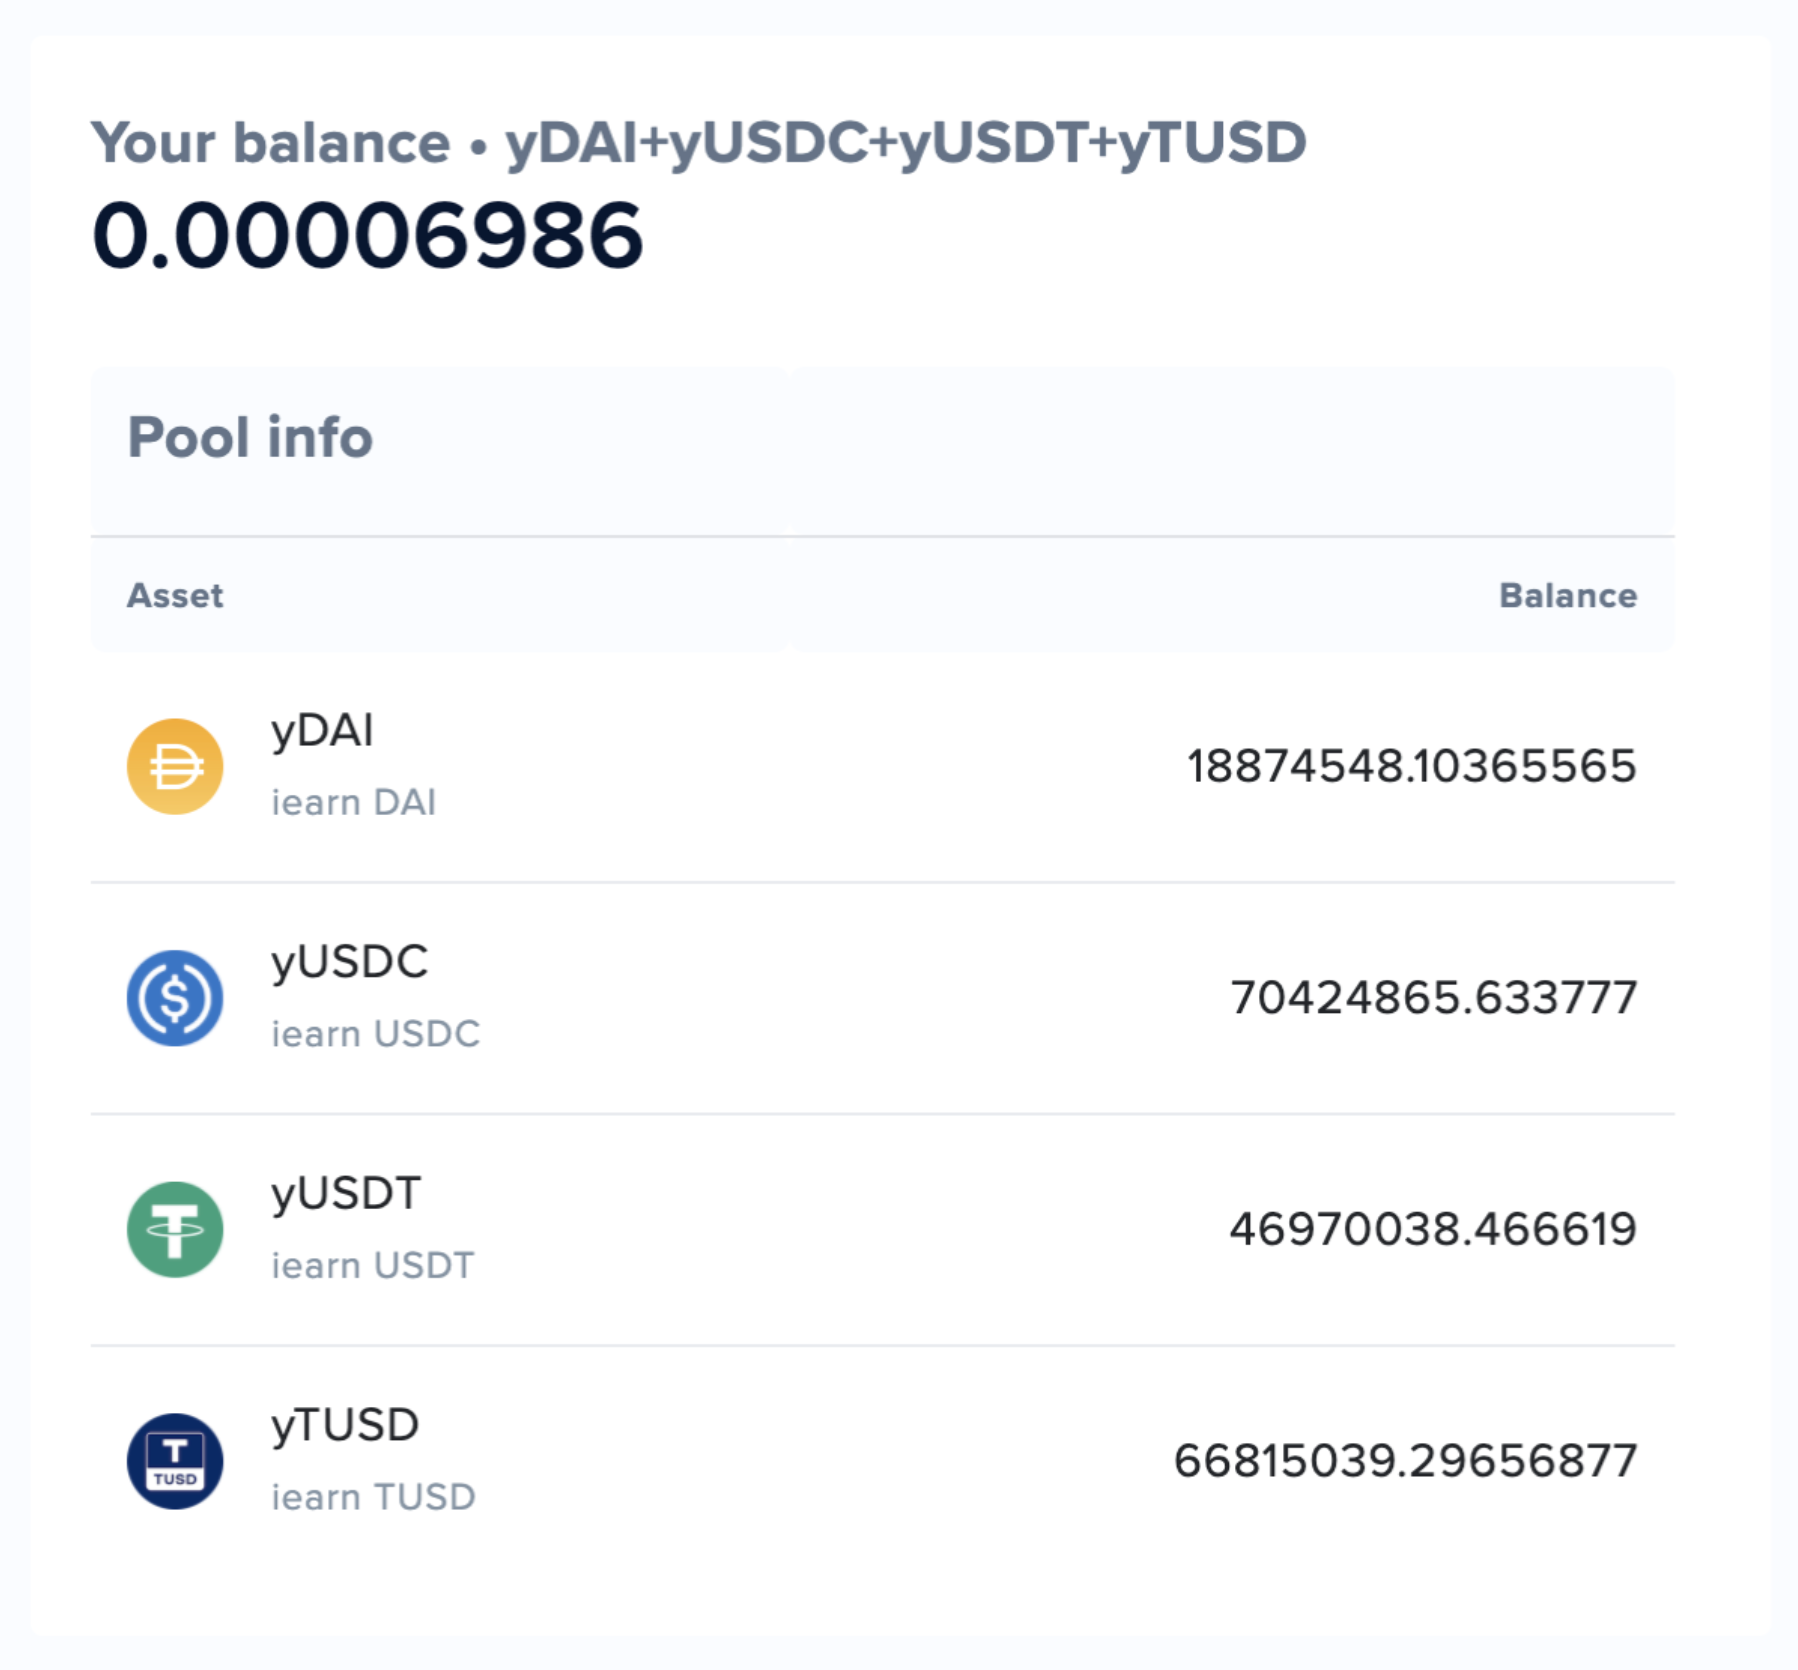Click the yDAI orange coin icon
Viewport: 1798px width, 1670px height.
point(175,767)
